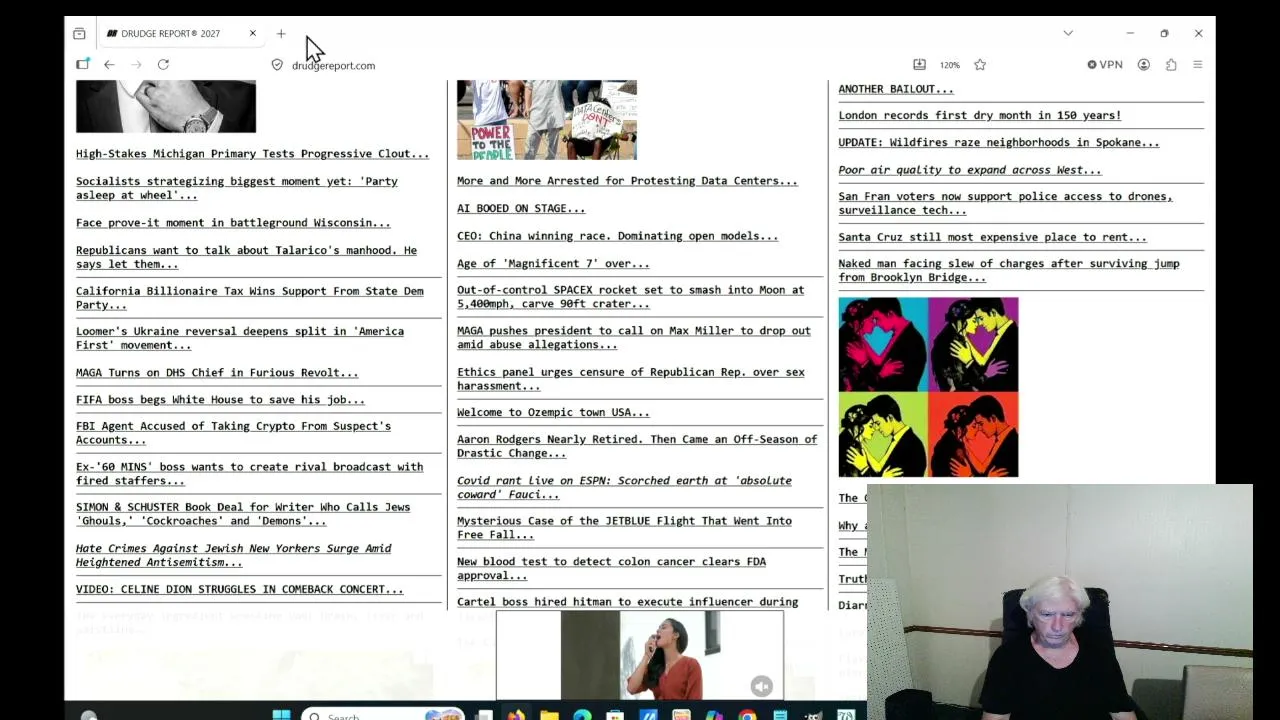
Task: Open 'New blood test to detect colon cancer' link
Action: 611,568
